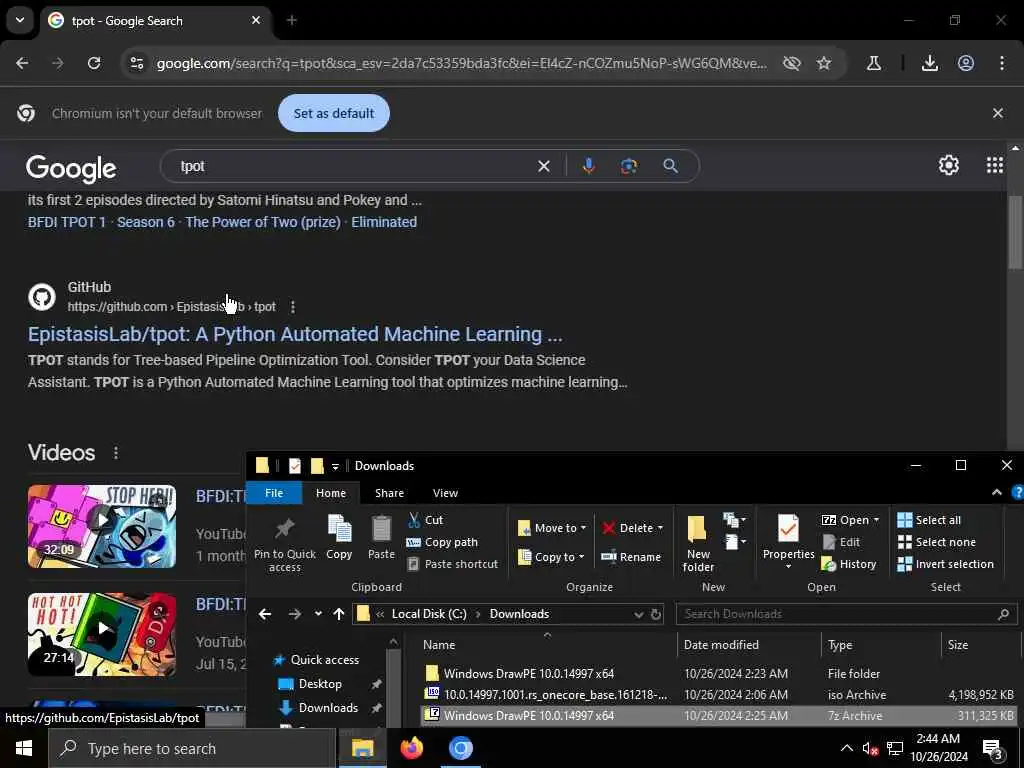The width and height of the screenshot is (1024, 768).
Task: Open recent locations dropdown in Explorer
Action: click(x=318, y=614)
